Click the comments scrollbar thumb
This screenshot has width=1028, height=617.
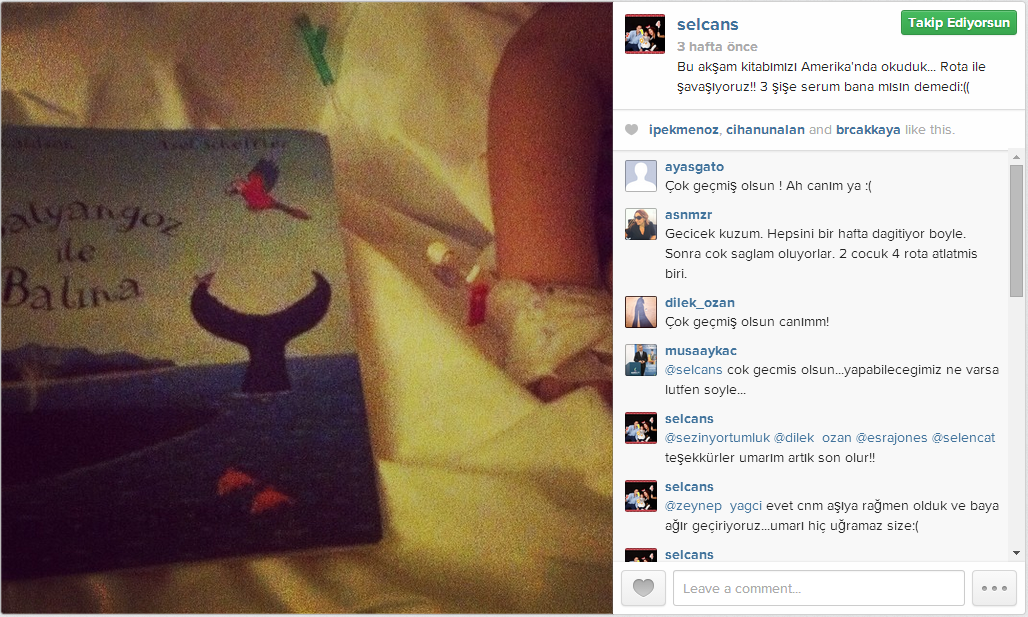1016,231
